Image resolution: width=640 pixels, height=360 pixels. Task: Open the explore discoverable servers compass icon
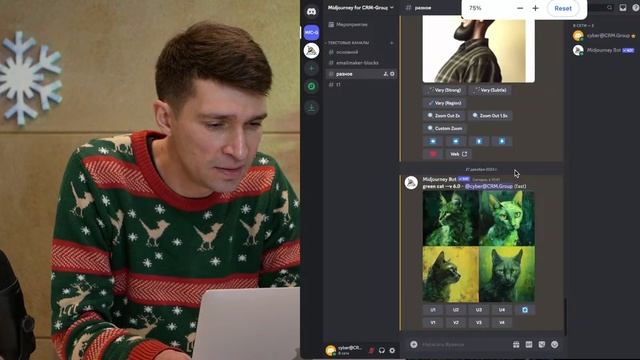311,86
